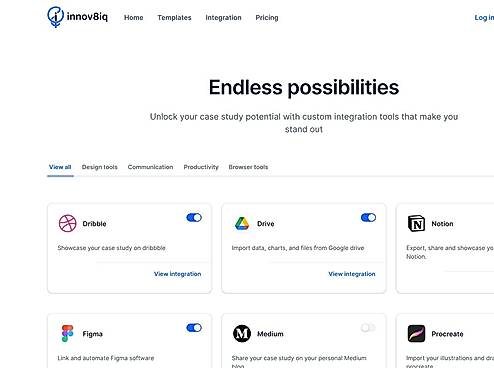Open the Templates menu item
Screen dimensions: 494x368
[x=174, y=18]
